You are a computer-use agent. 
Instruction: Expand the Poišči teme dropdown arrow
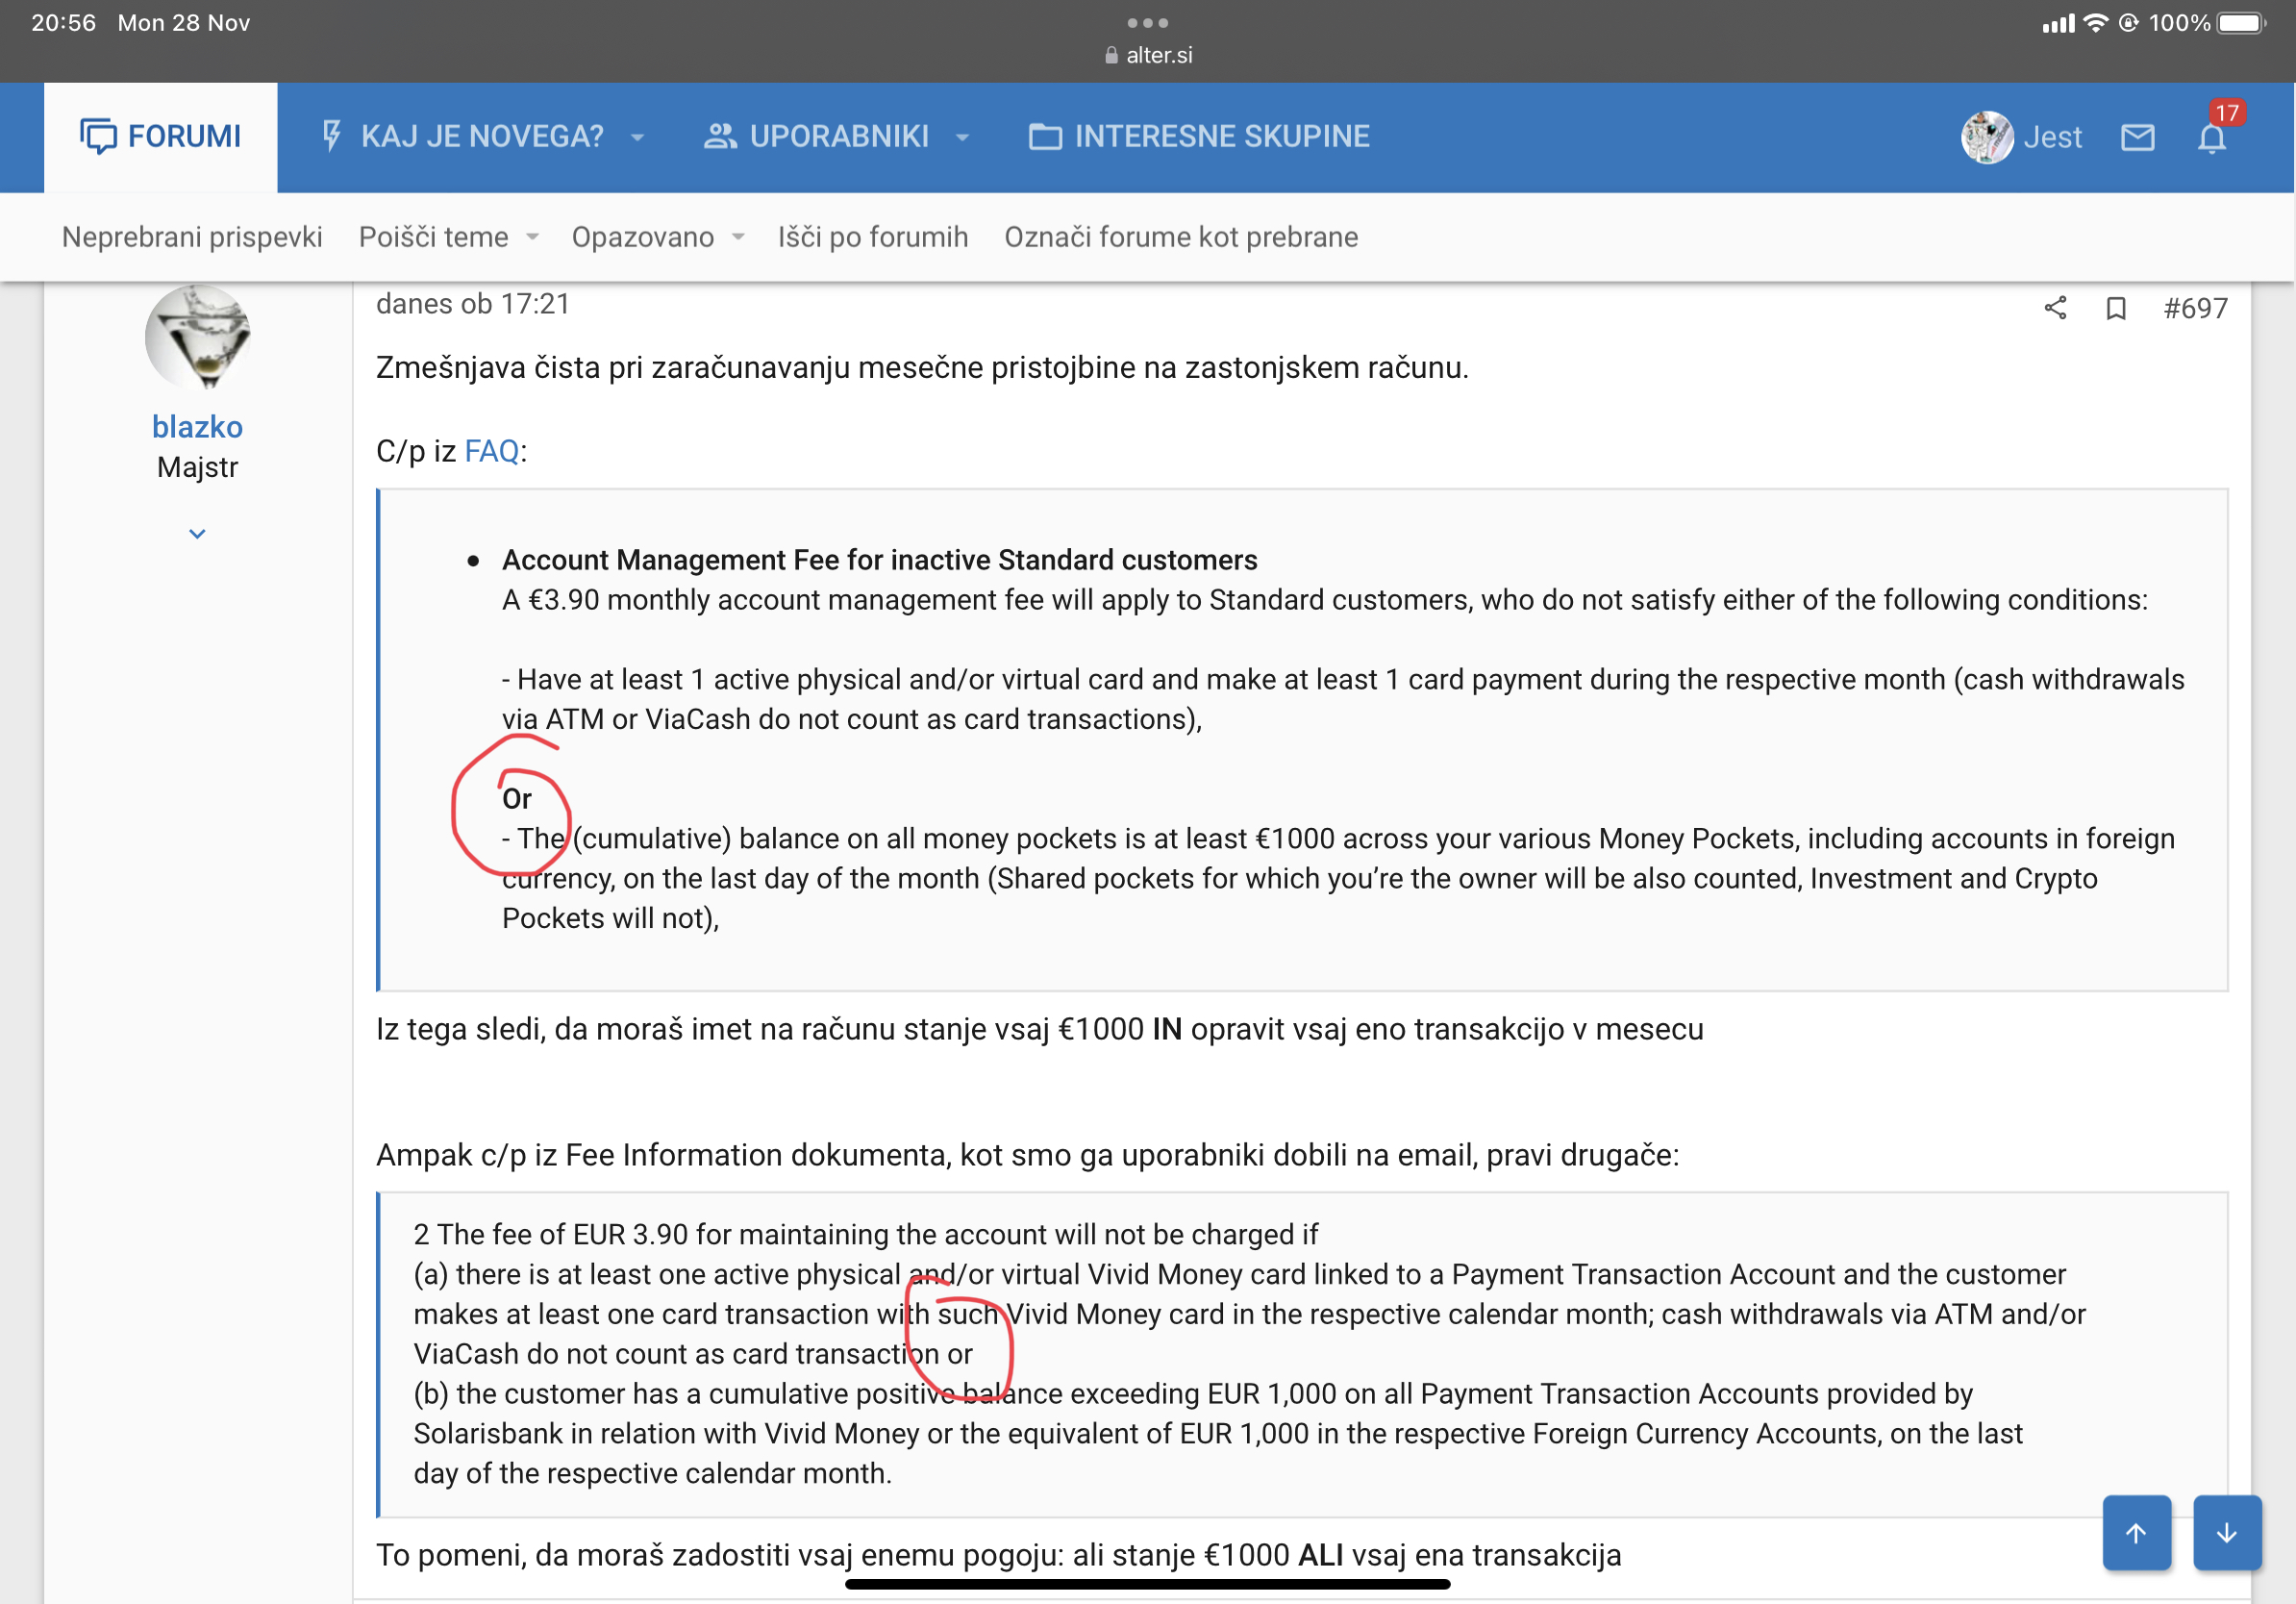point(533,237)
